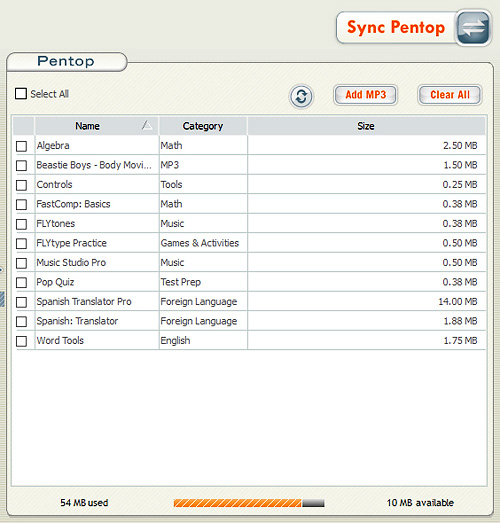Check the Beastie Boys row checkbox
The height and width of the screenshot is (523, 500).
pos(22,165)
